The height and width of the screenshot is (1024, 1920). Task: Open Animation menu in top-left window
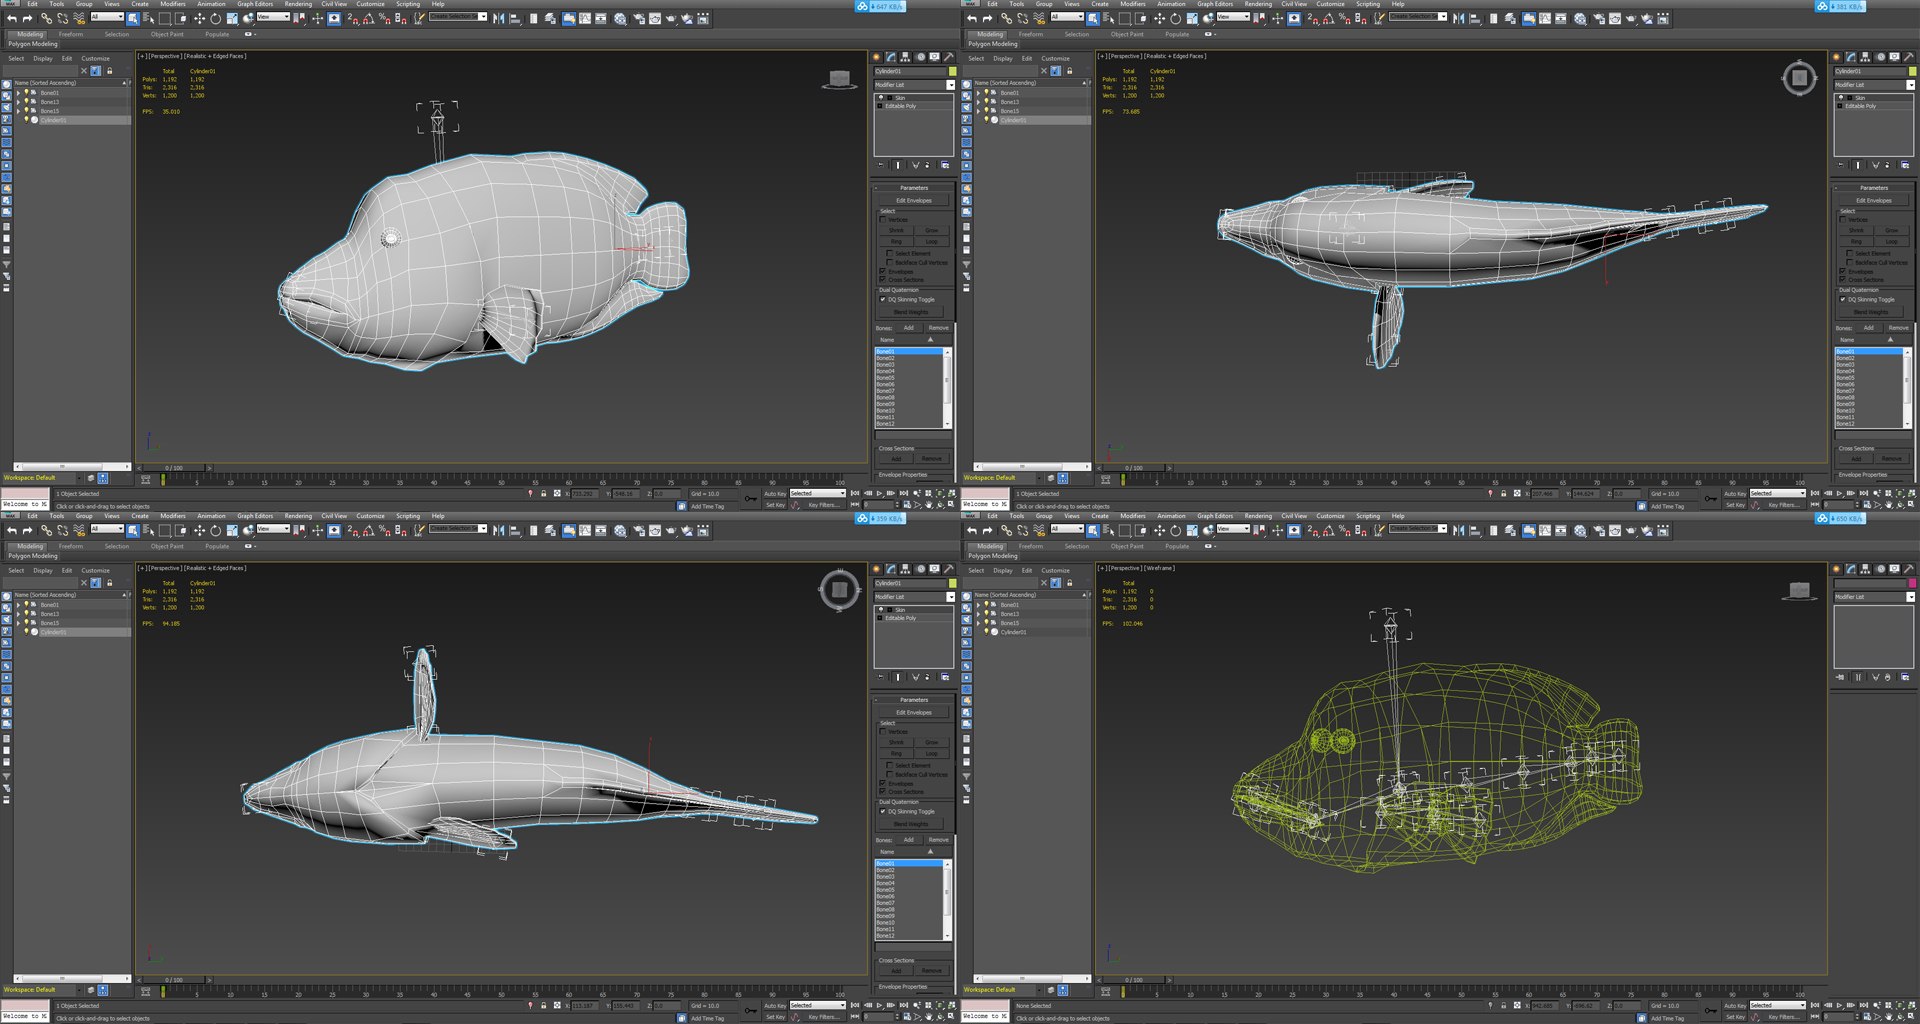coord(211,4)
